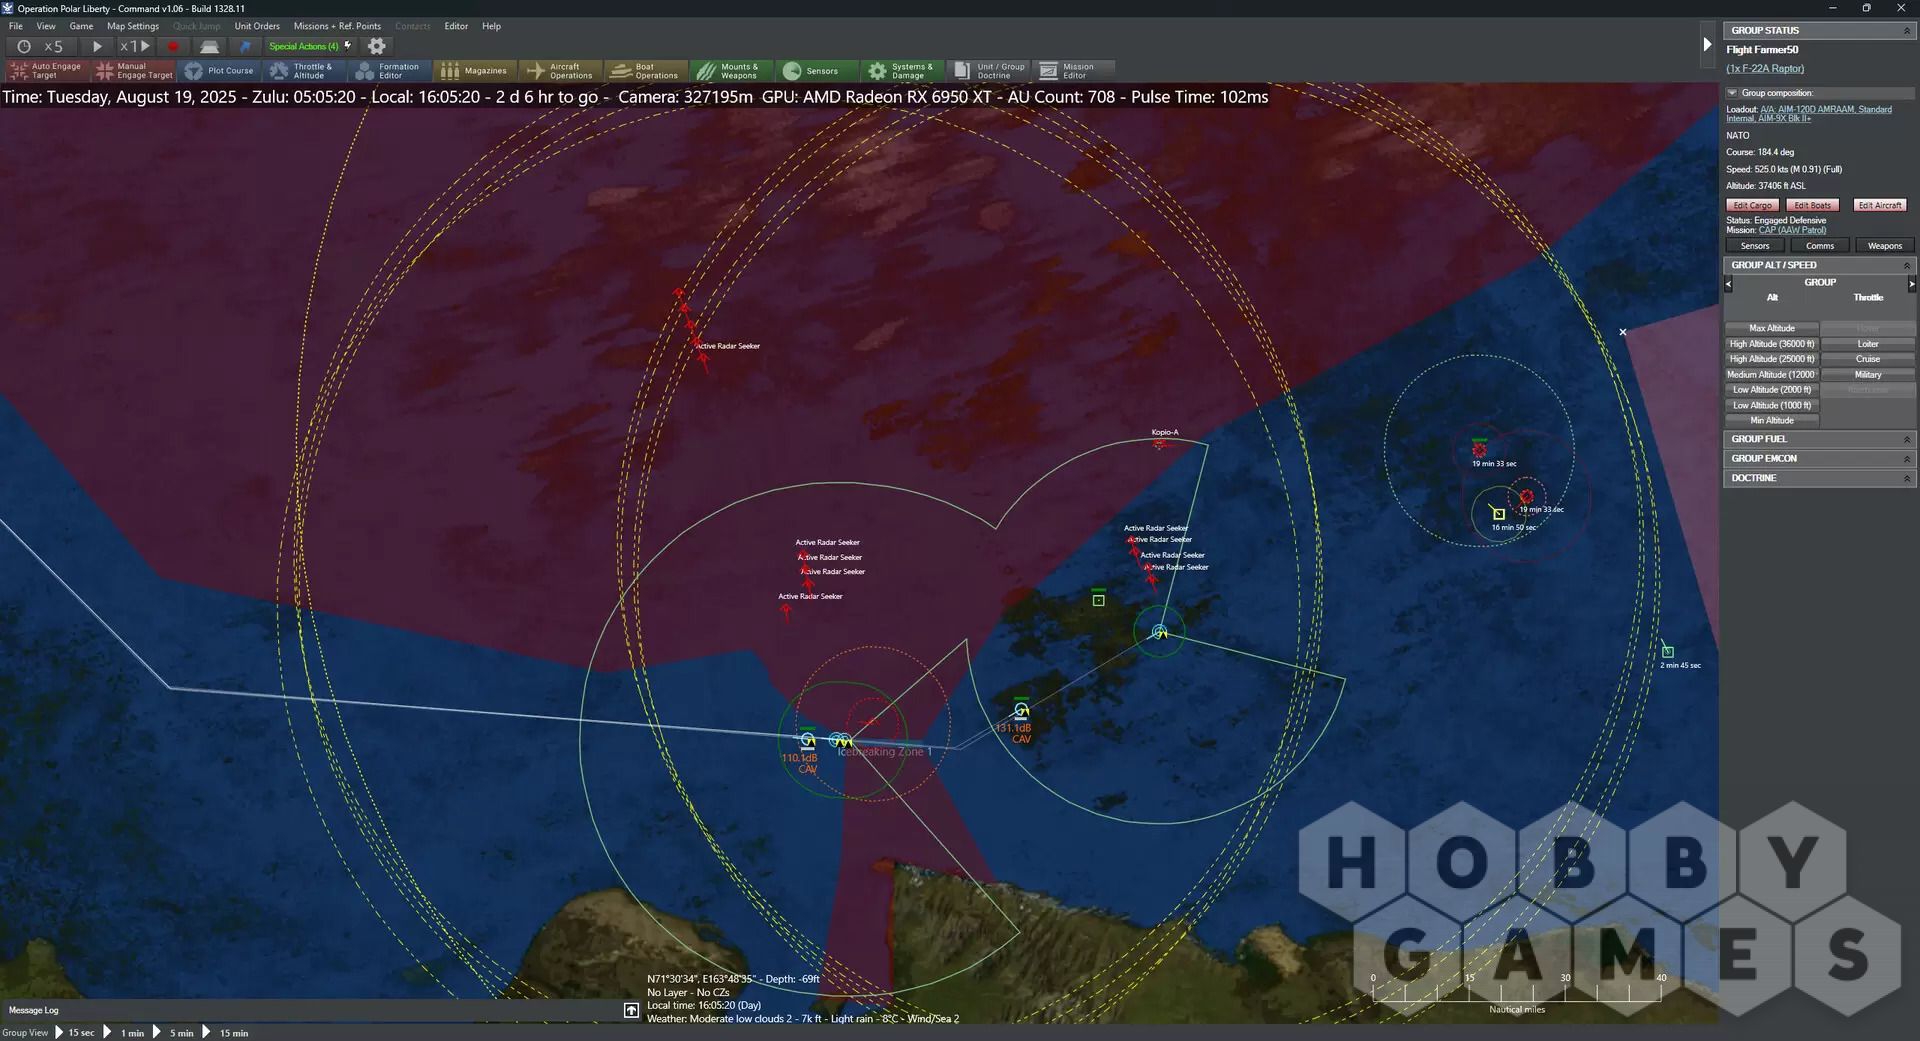
Task: Open the Game menu
Action: [81, 26]
